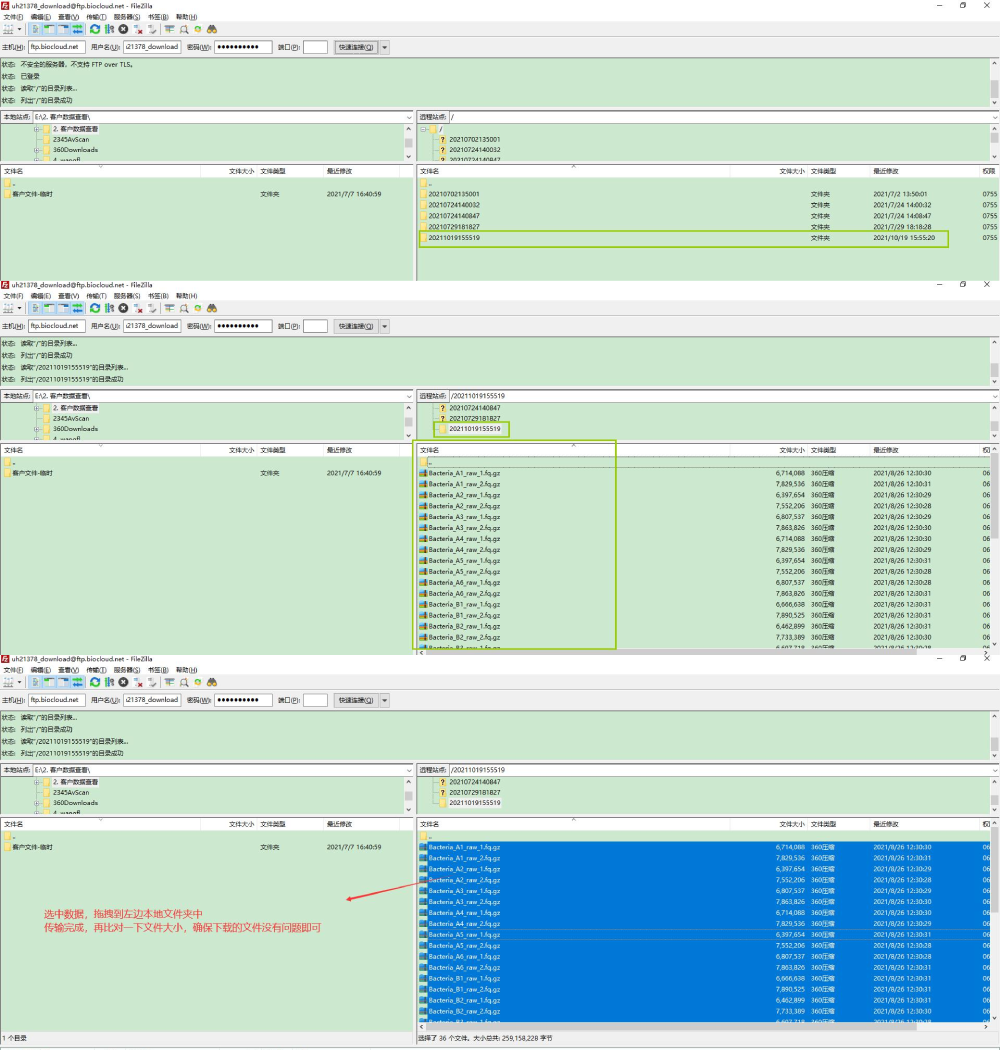Toggle transfer queue display in topmost toolbar
Viewport: 1000px width, 1050px height.
tap(77, 29)
